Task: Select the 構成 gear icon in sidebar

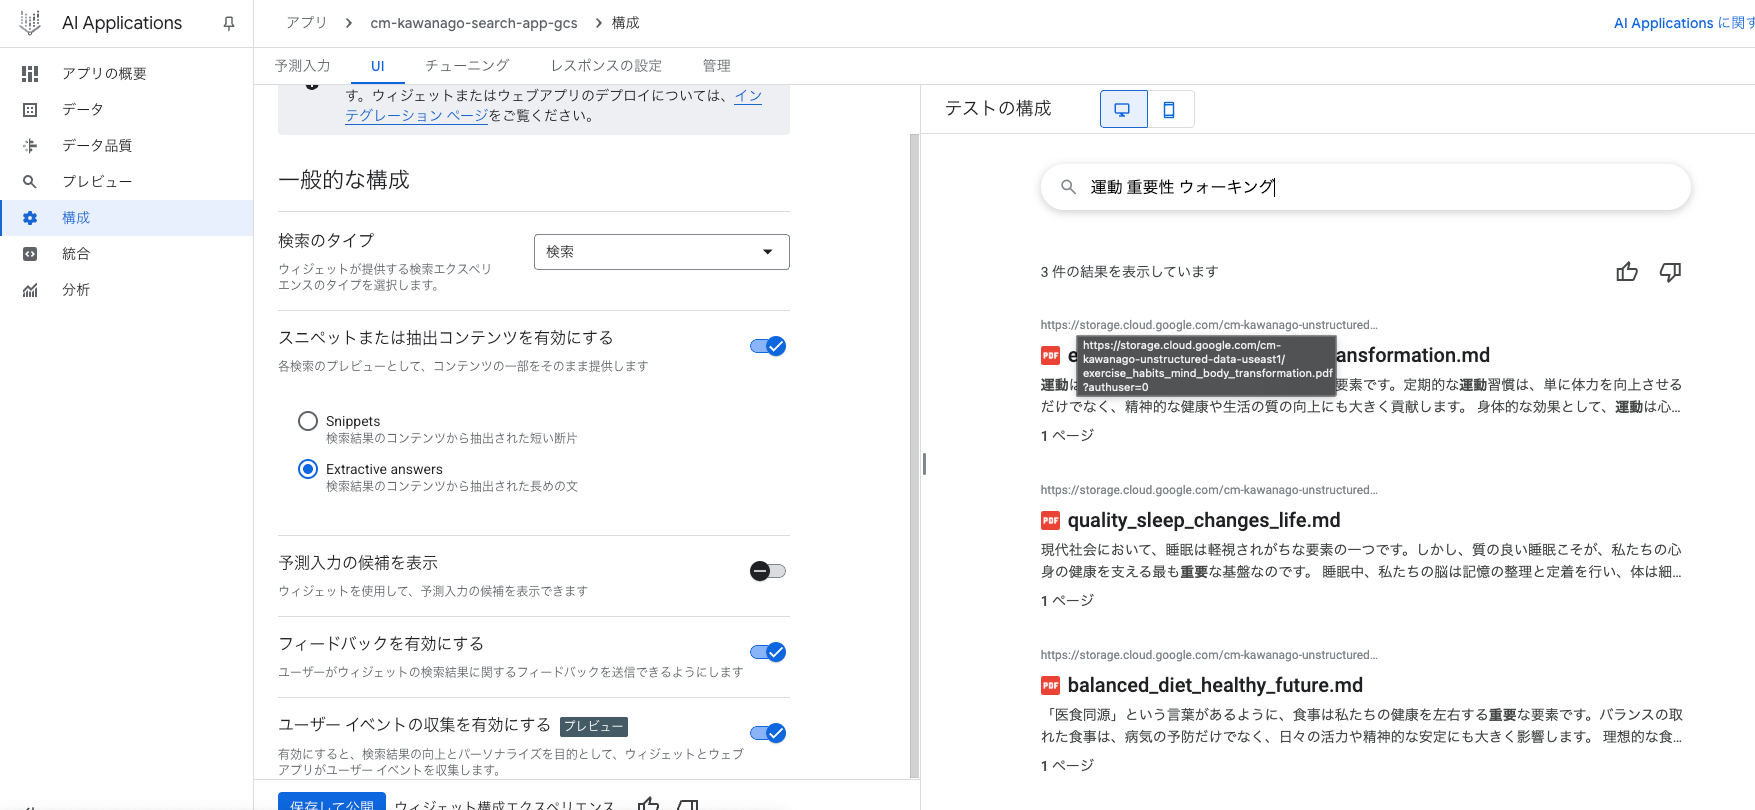Action: (30, 217)
